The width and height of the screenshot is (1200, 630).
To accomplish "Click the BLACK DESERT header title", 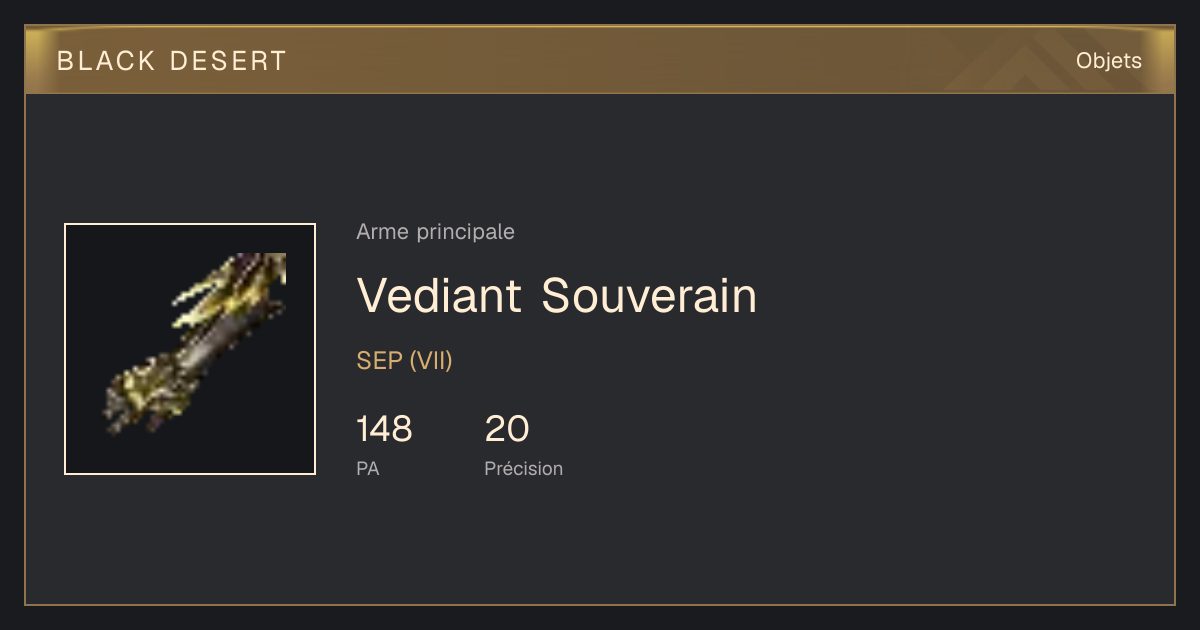I will click(172, 61).
